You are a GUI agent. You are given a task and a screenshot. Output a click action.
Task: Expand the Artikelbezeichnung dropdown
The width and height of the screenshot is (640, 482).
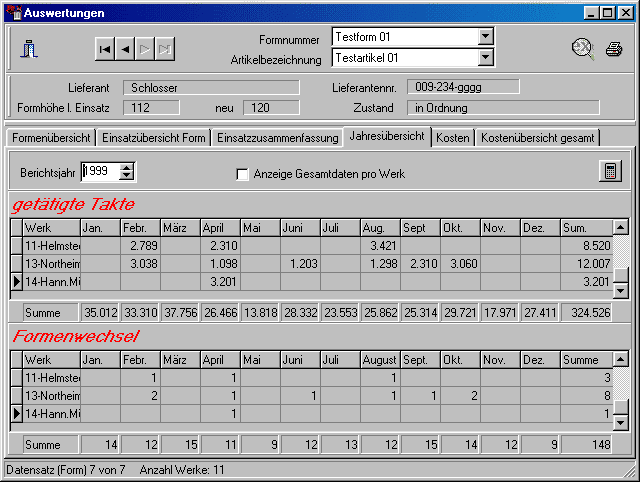pyautogui.click(x=486, y=58)
